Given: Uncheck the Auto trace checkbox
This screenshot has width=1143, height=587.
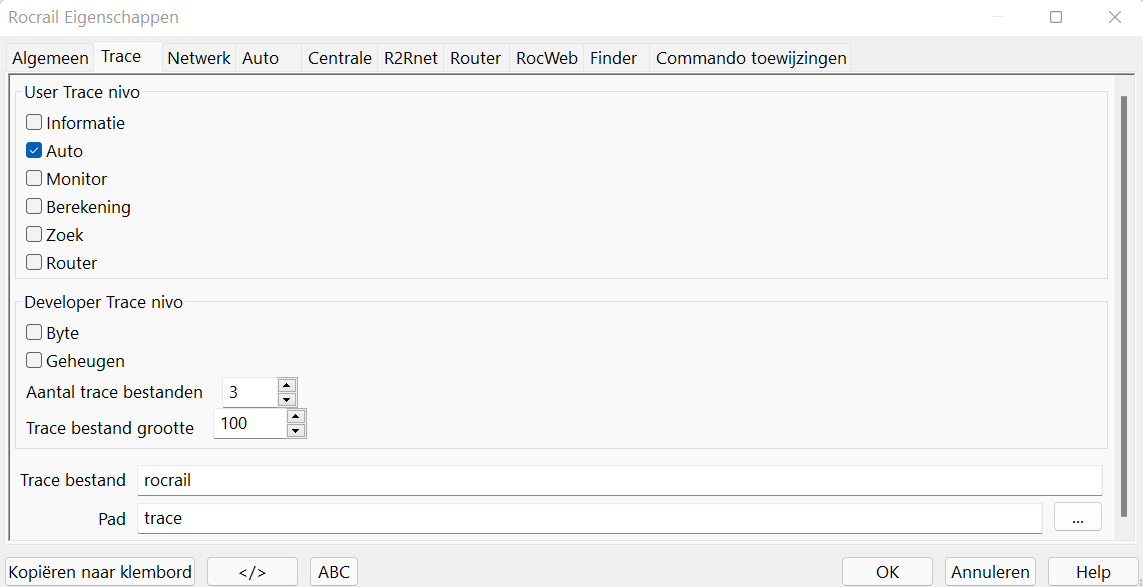Looking at the screenshot, I should (x=34, y=151).
